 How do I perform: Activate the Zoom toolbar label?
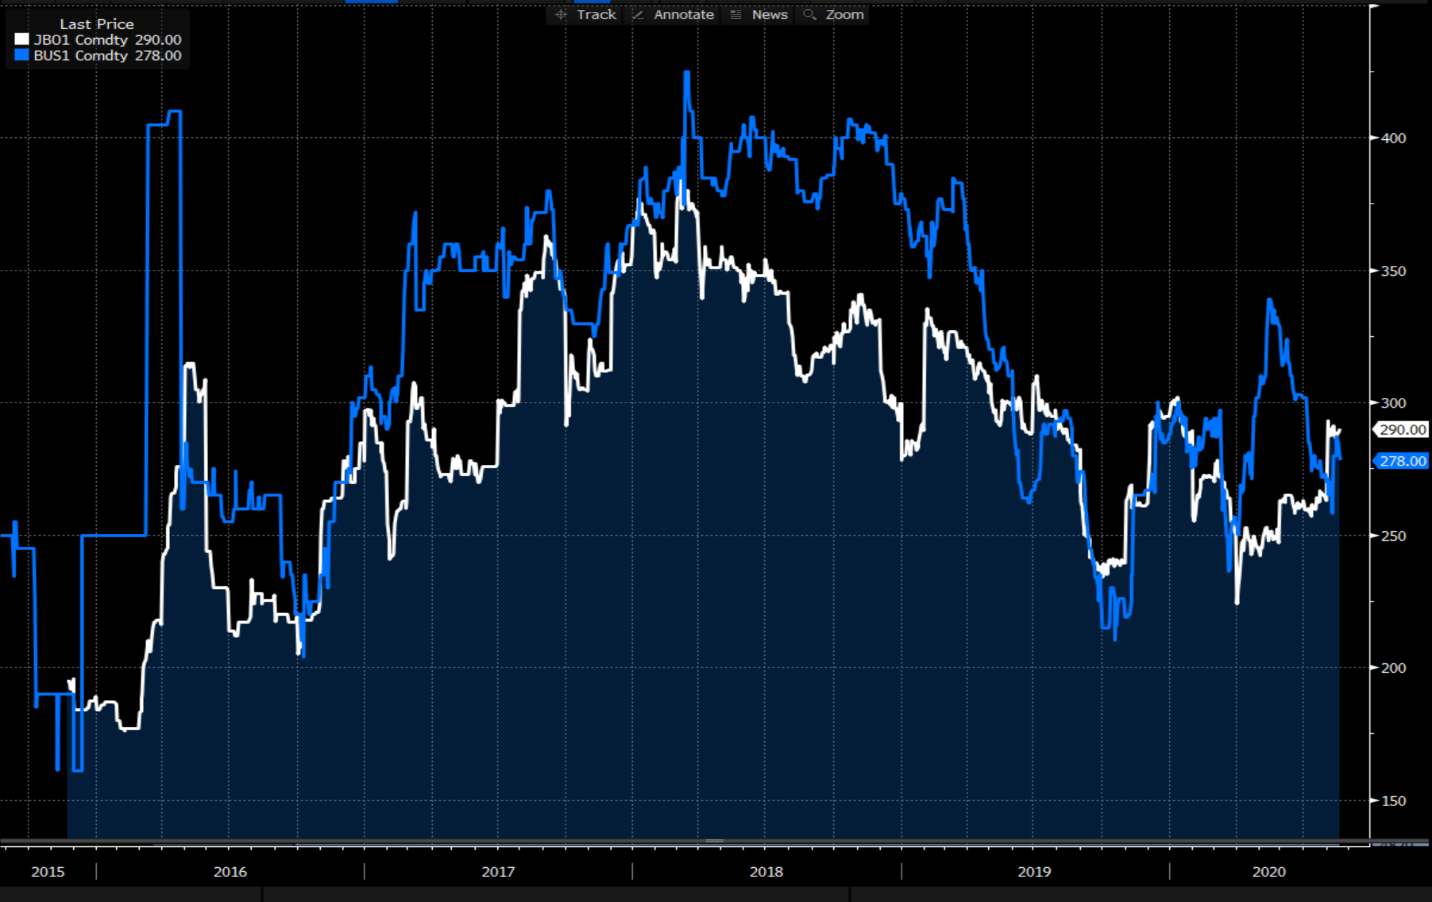coord(844,15)
